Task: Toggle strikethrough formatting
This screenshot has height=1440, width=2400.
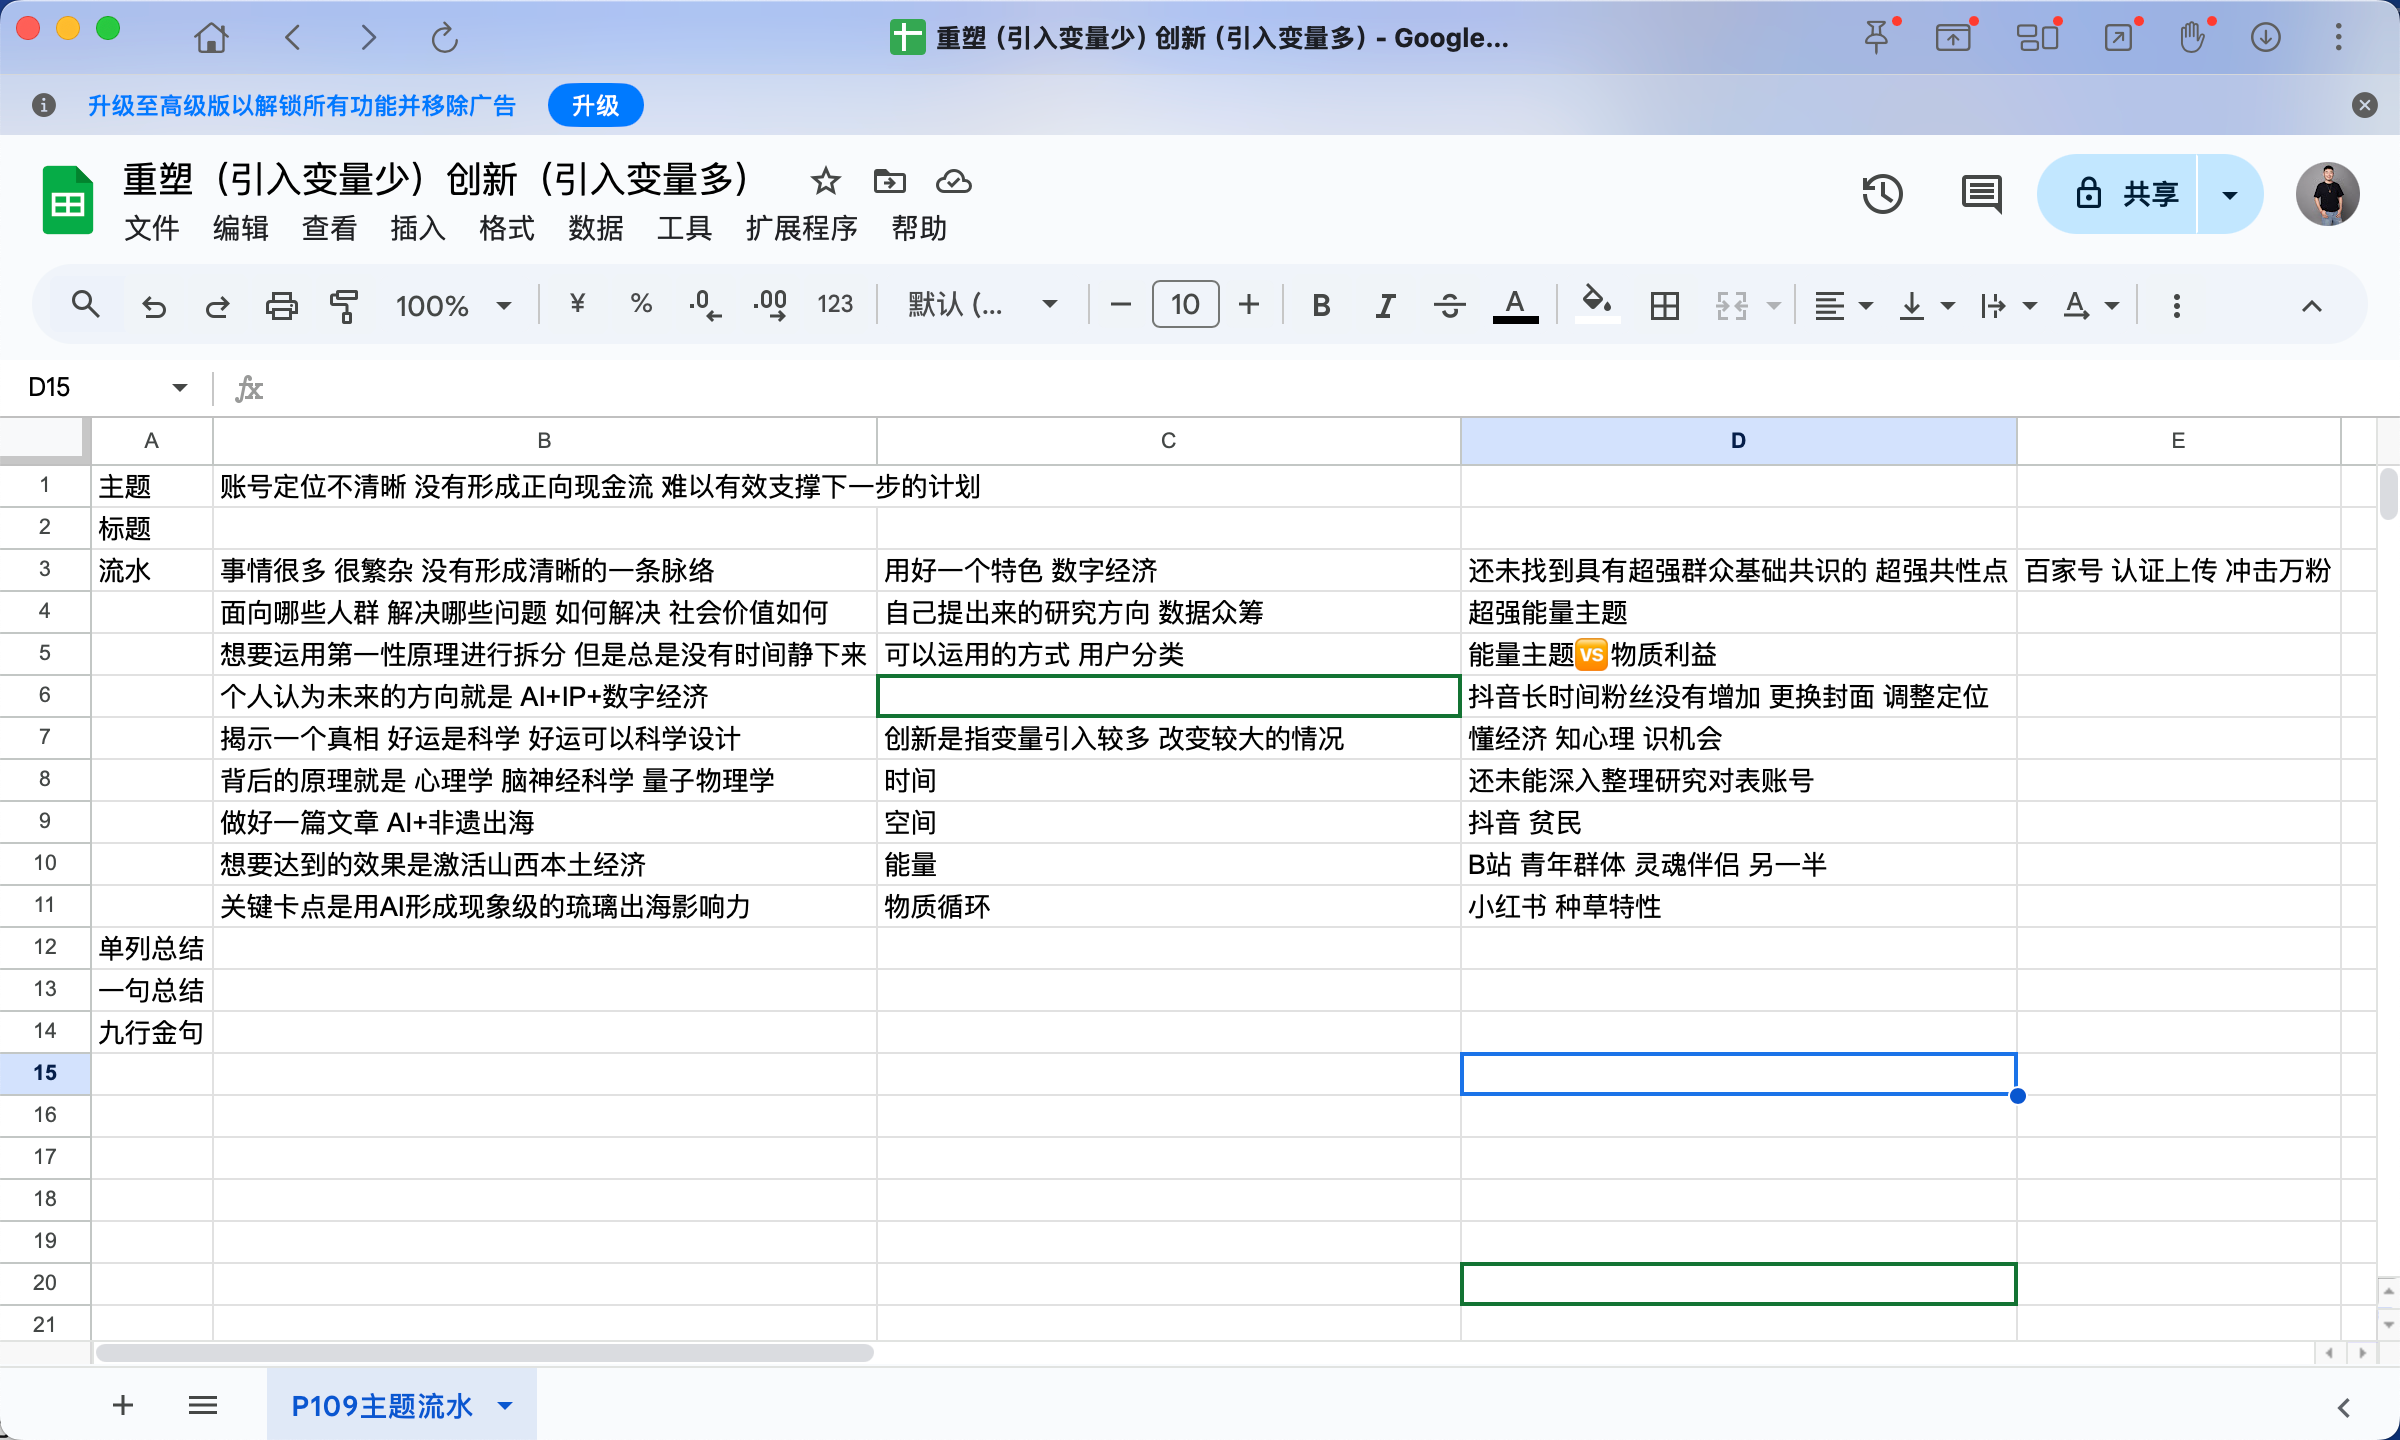Action: tap(1449, 305)
